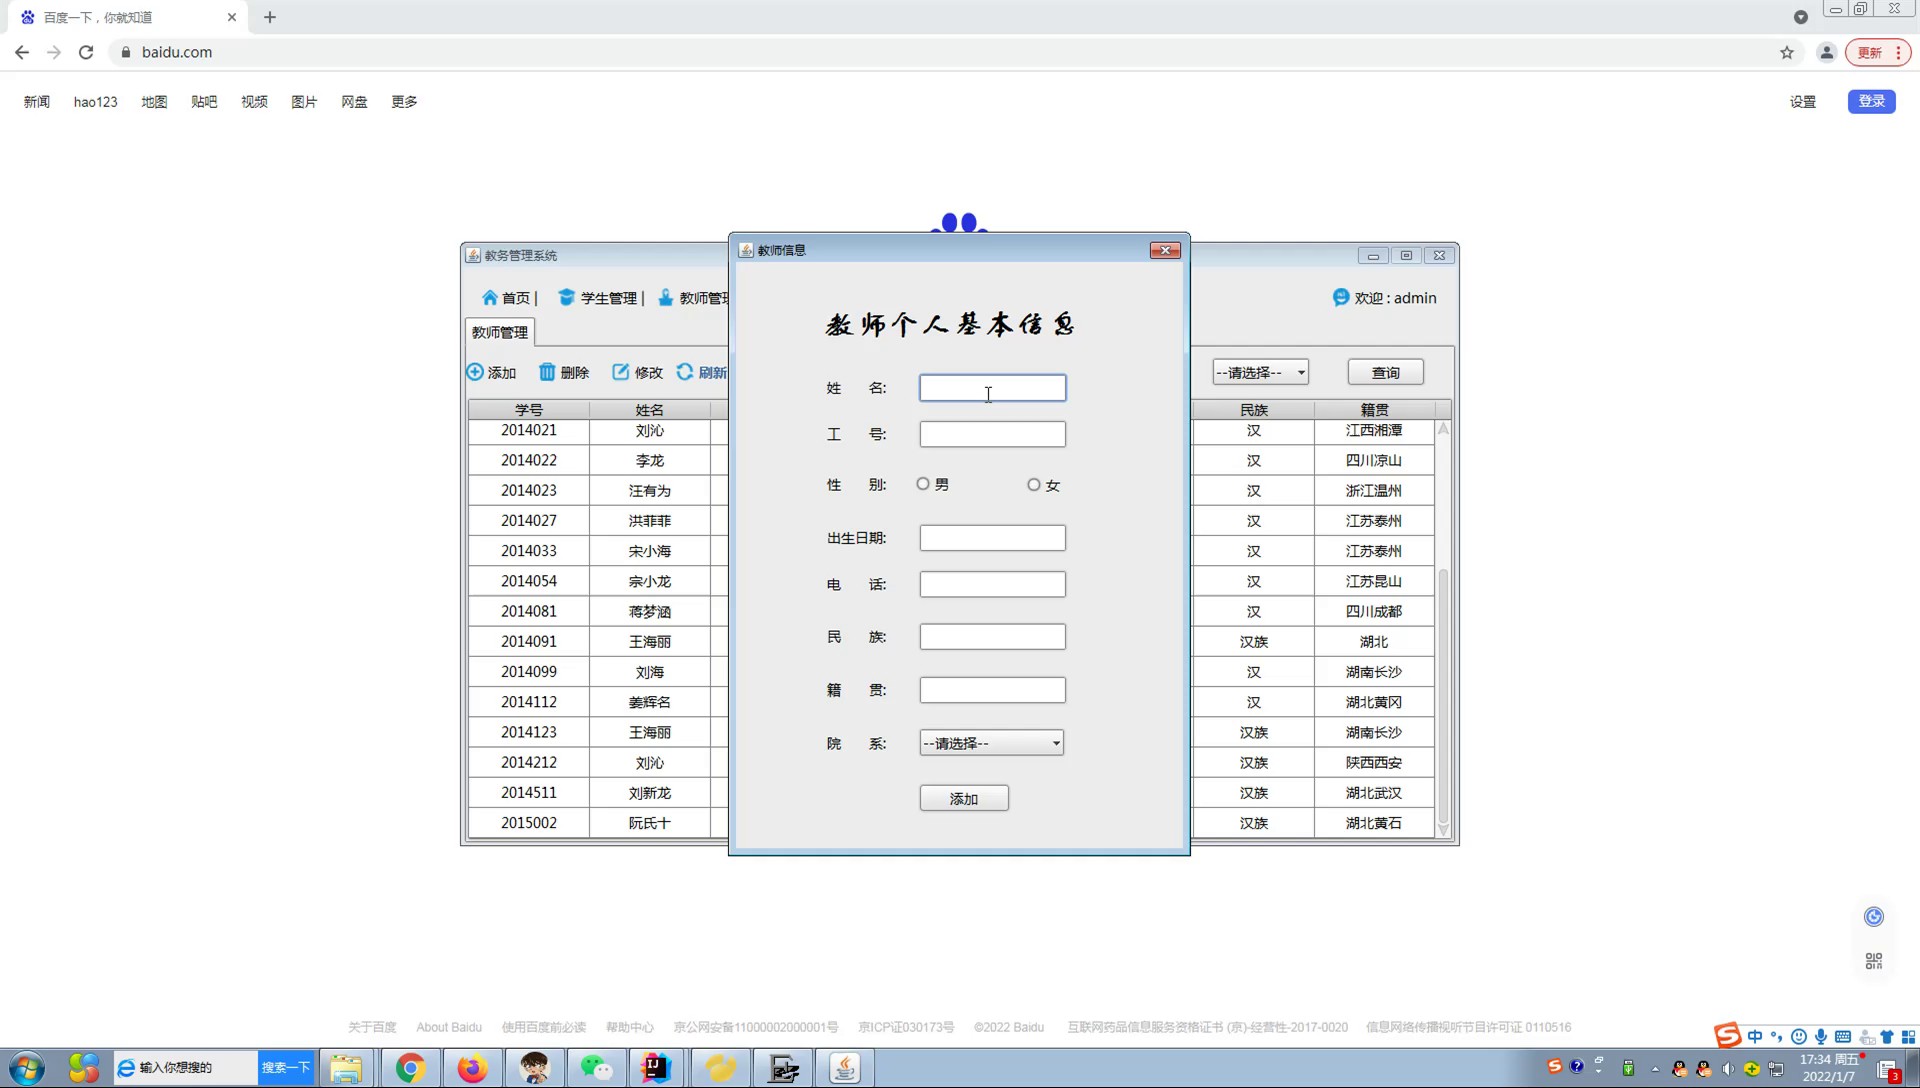Click the 删除 trash icon in the toolbar
Image resolution: width=1920 pixels, height=1088 pixels.
547,372
